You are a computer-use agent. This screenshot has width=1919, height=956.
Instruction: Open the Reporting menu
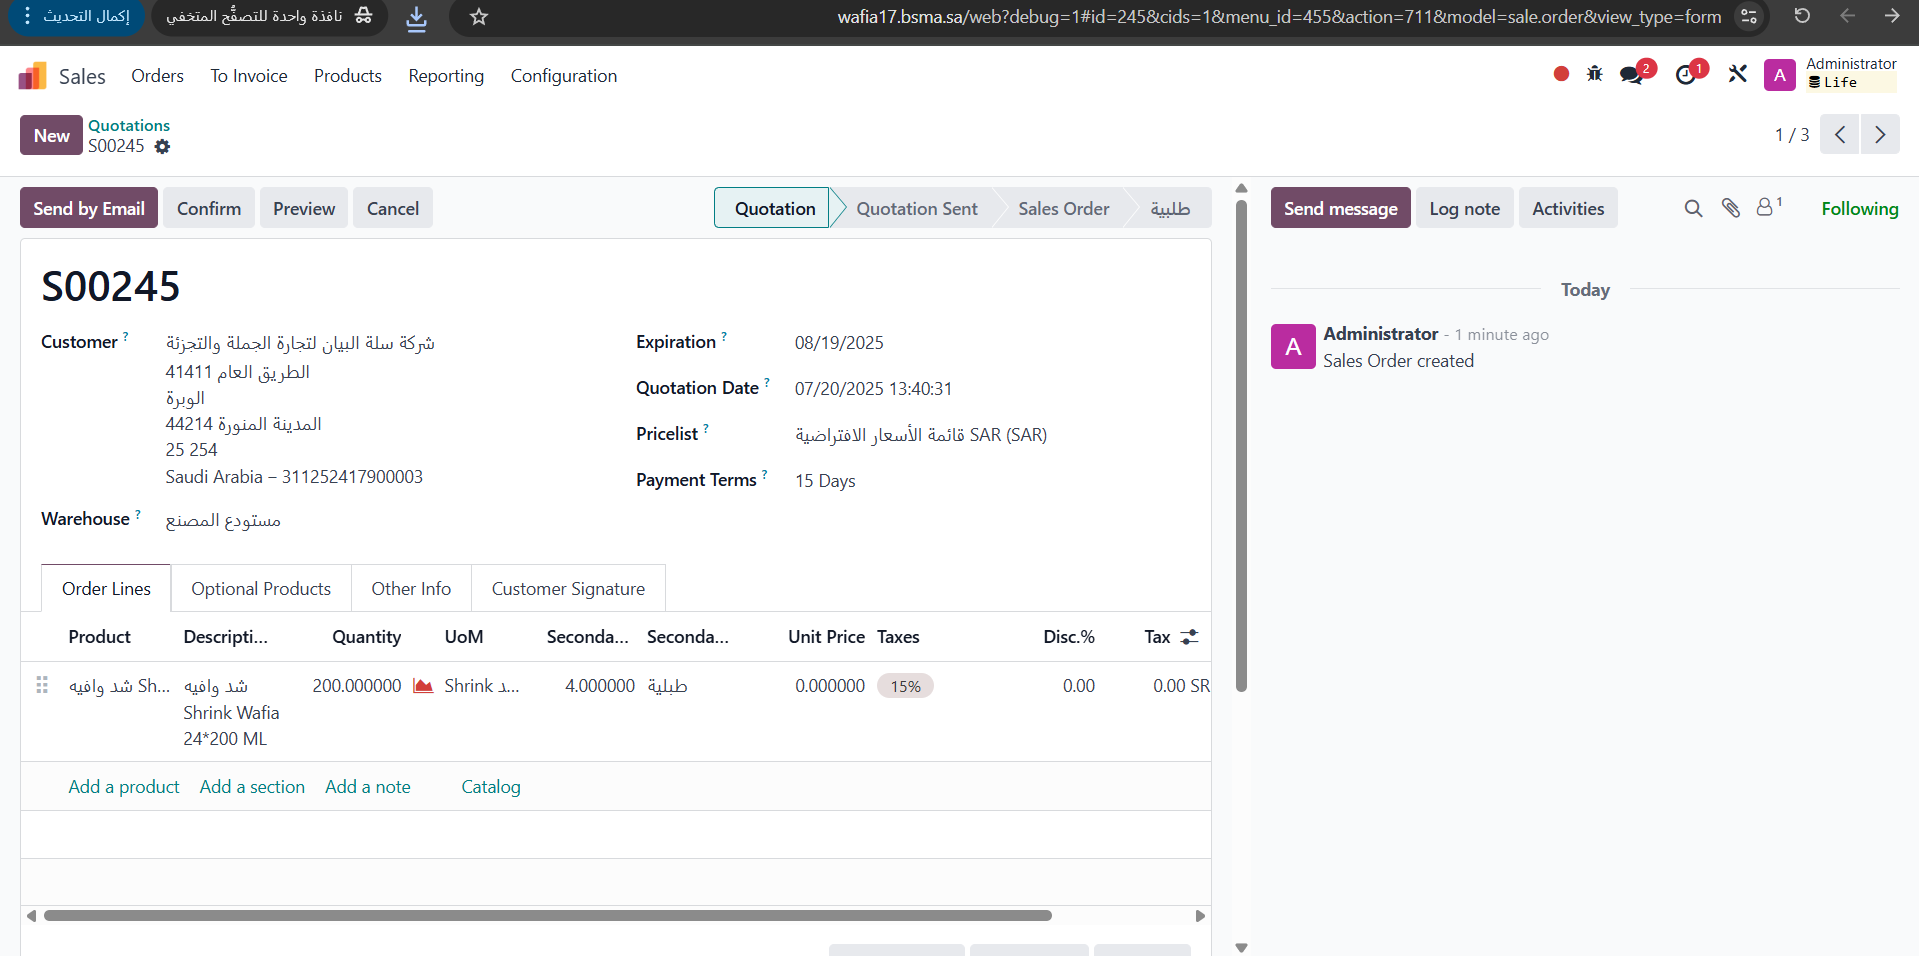pyautogui.click(x=446, y=76)
